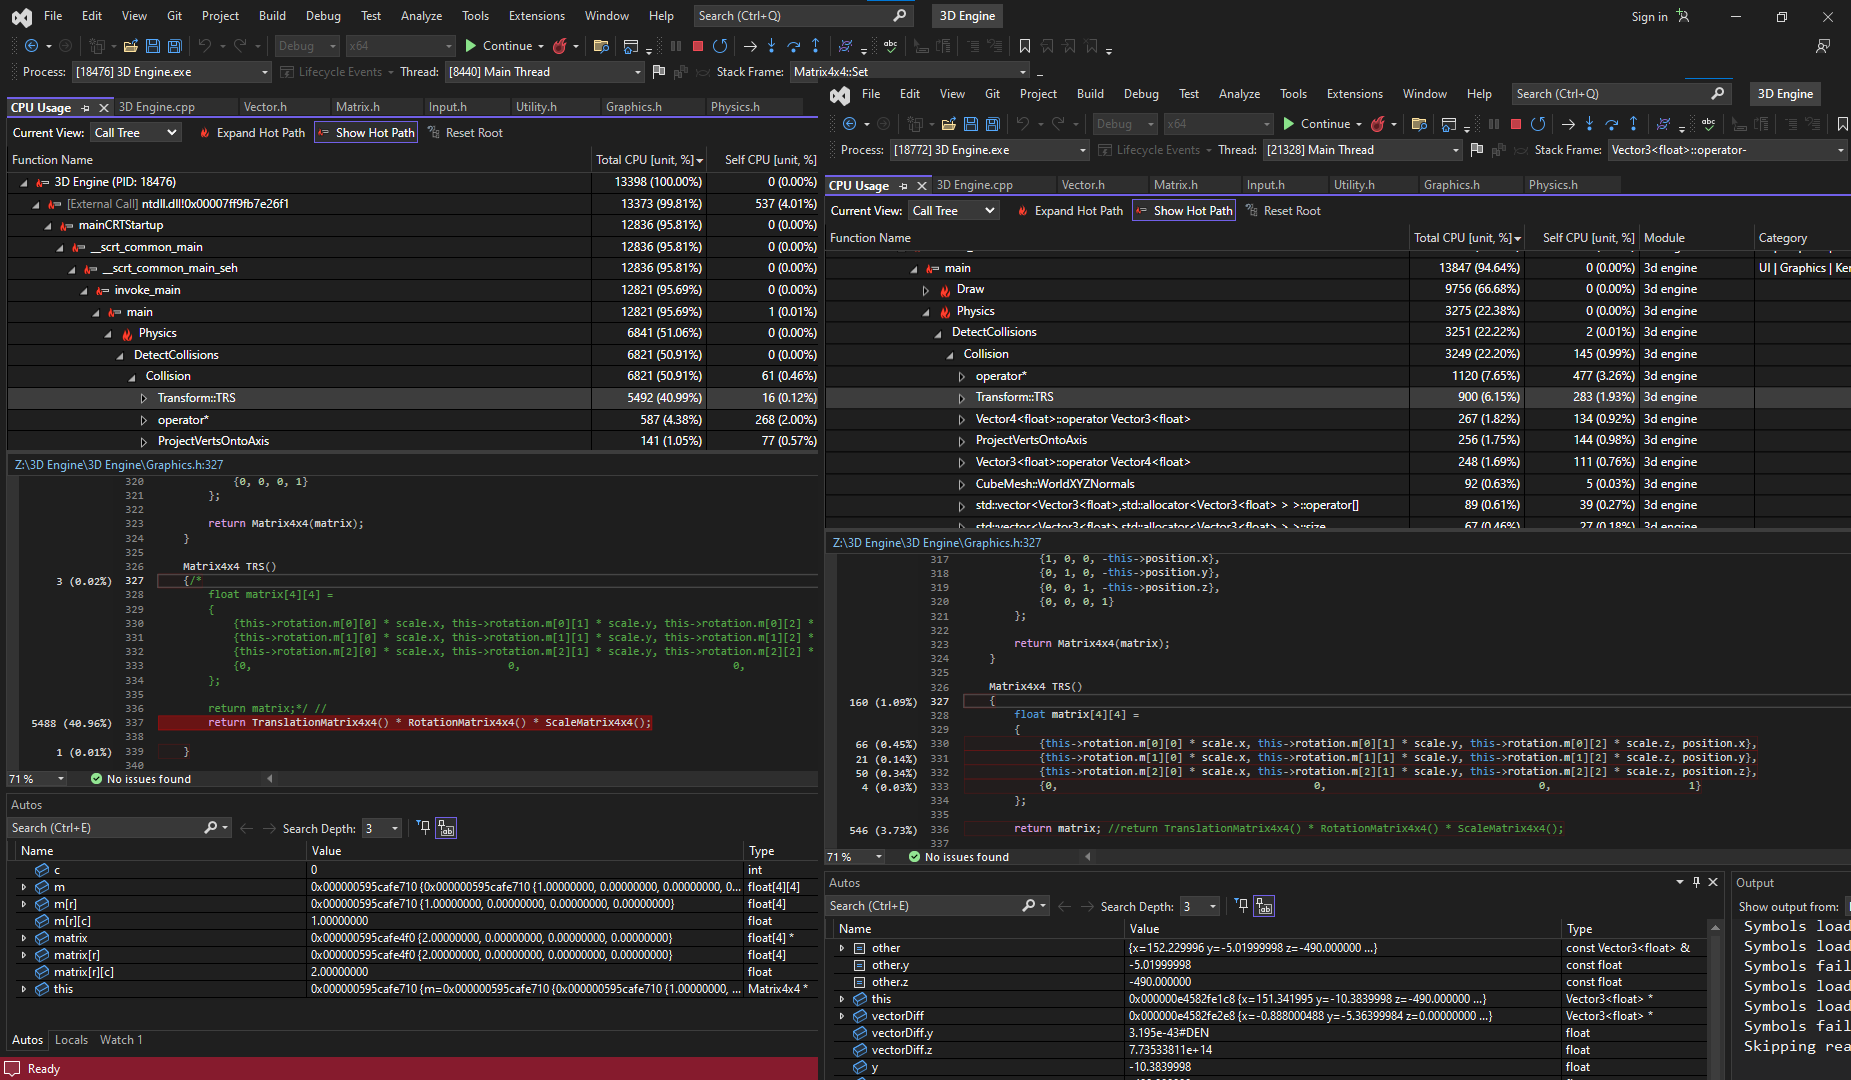The width and height of the screenshot is (1851, 1080).
Task: Switch to Watch 1 tab in left window
Action: [x=121, y=1040]
